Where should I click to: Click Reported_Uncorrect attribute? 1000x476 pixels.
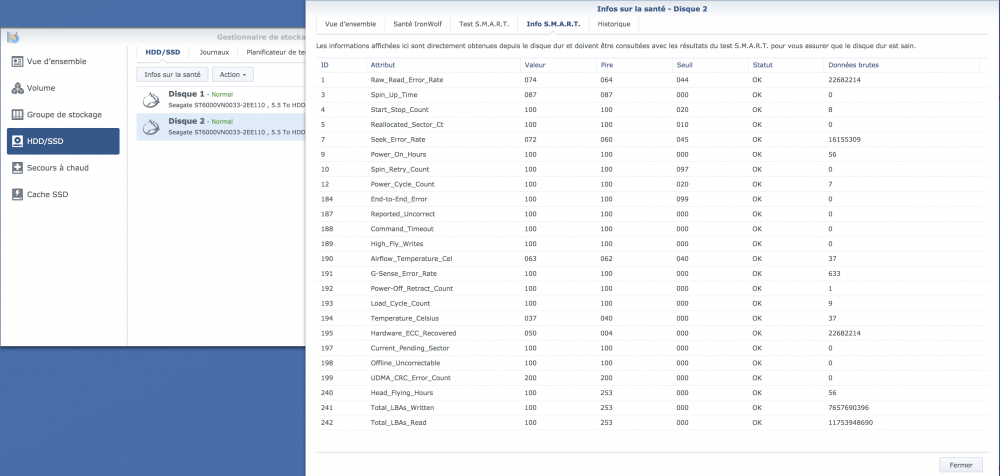coord(402,214)
